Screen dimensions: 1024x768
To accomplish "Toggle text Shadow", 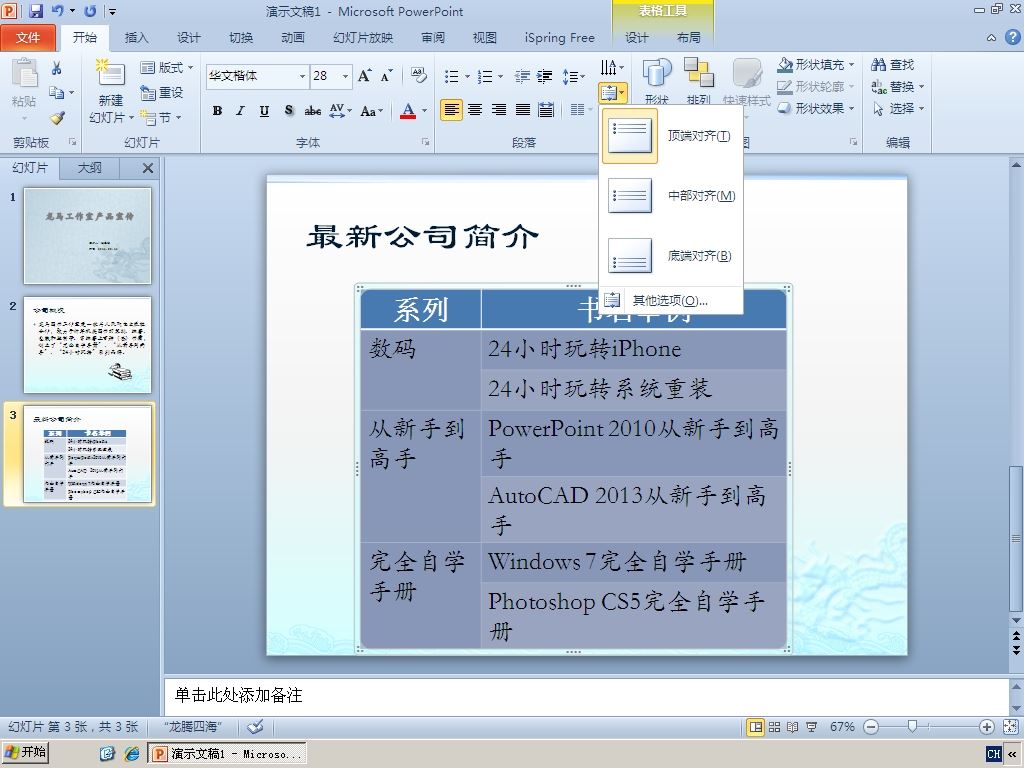I will click(289, 111).
